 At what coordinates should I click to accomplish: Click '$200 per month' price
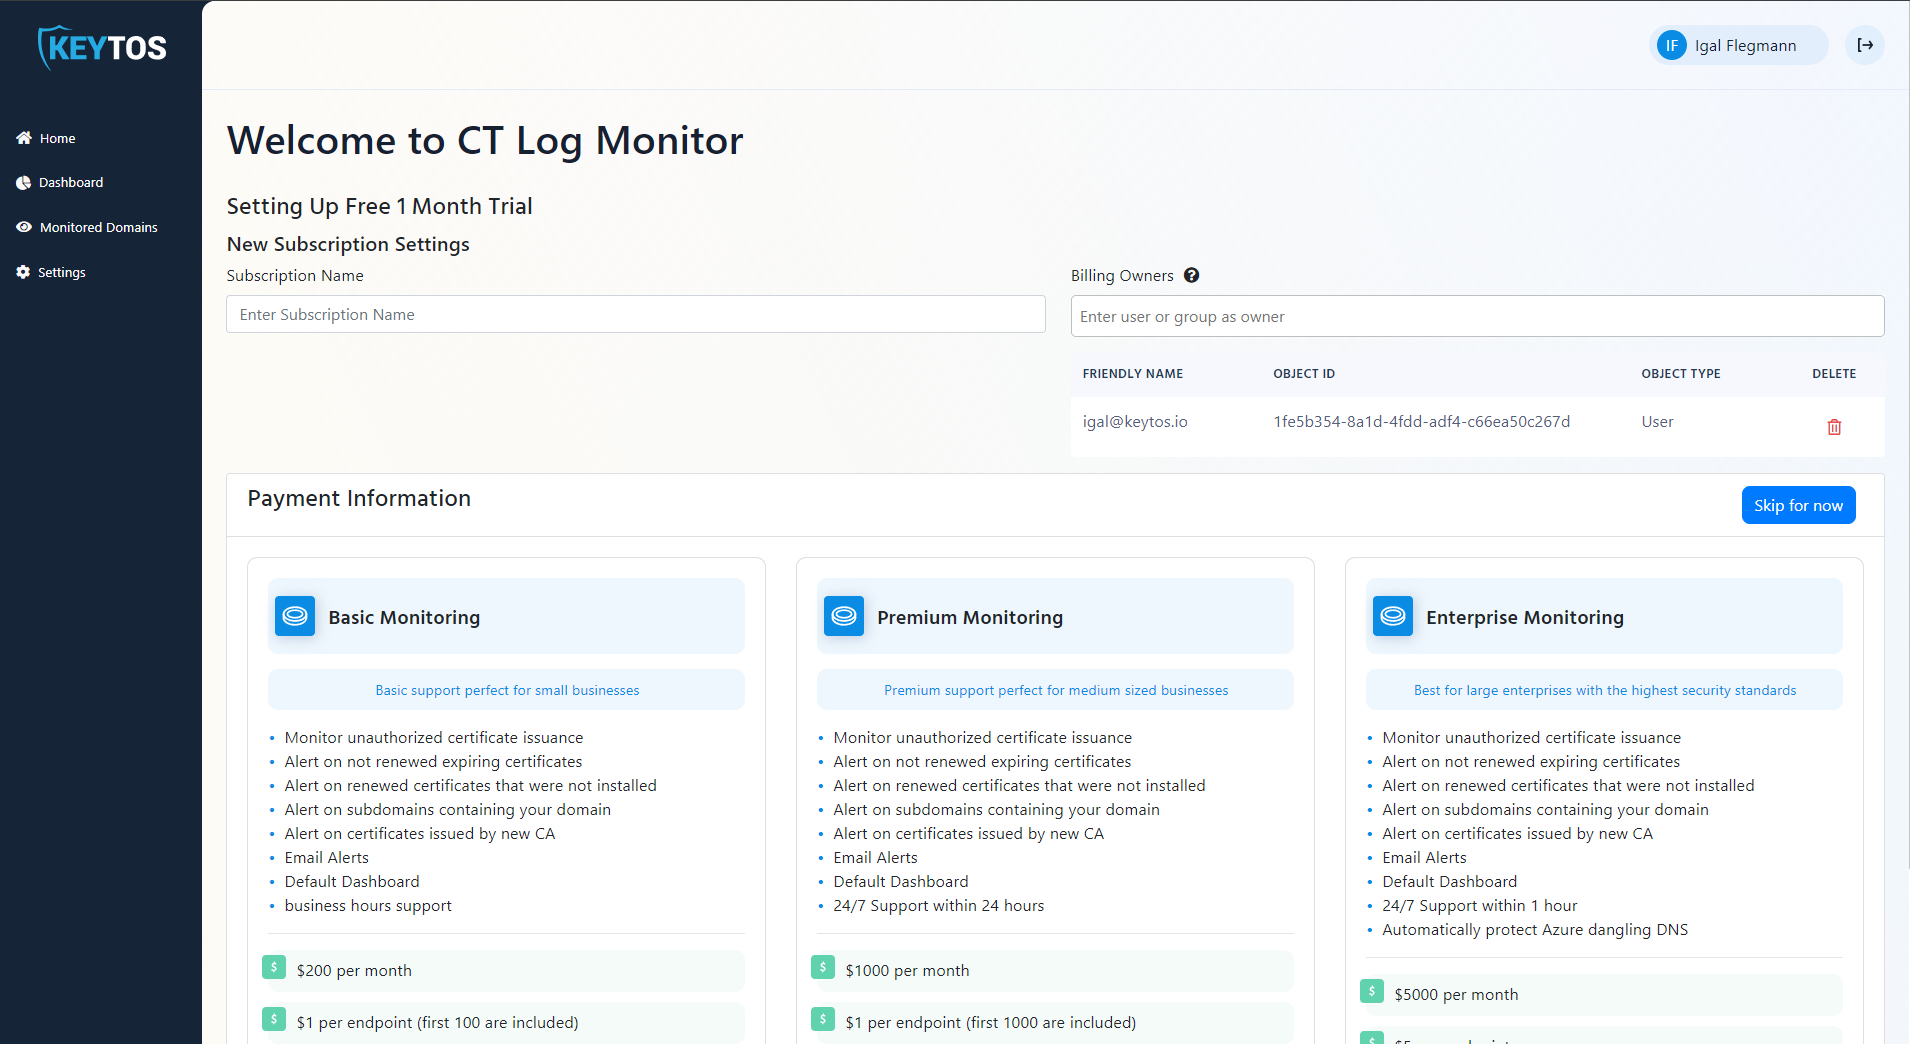pos(354,970)
